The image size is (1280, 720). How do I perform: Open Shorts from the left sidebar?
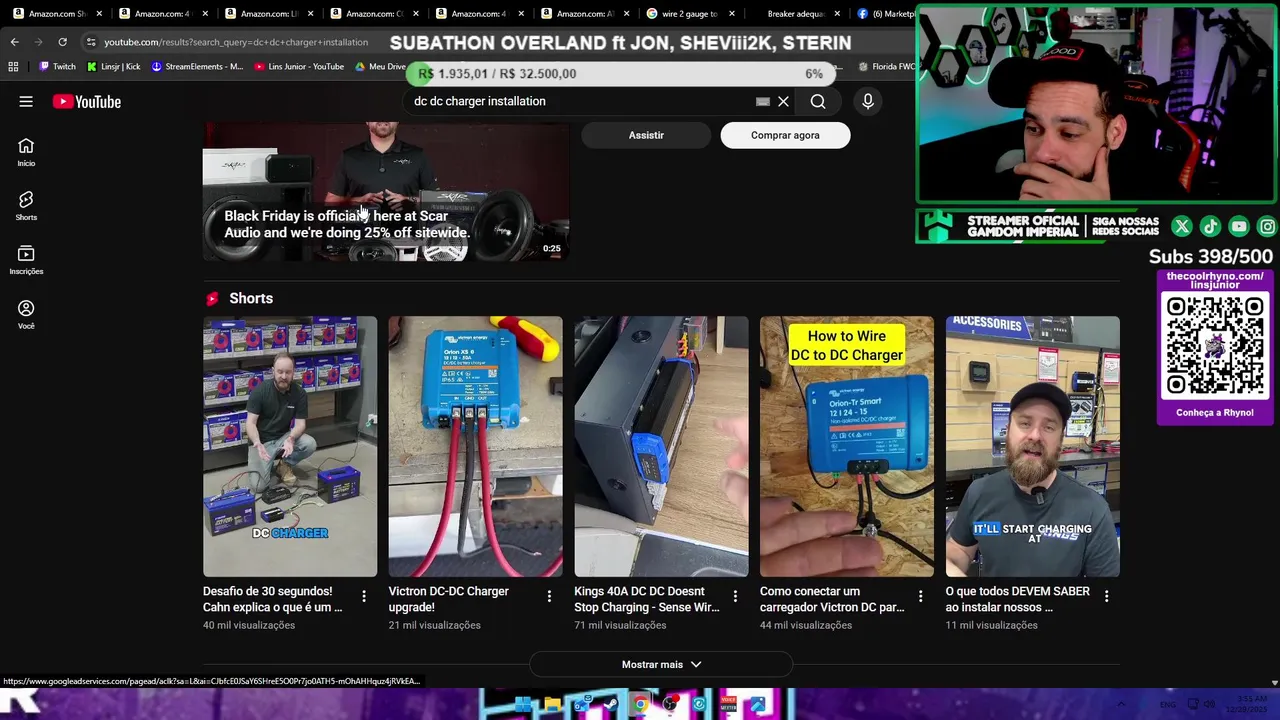click(26, 206)
